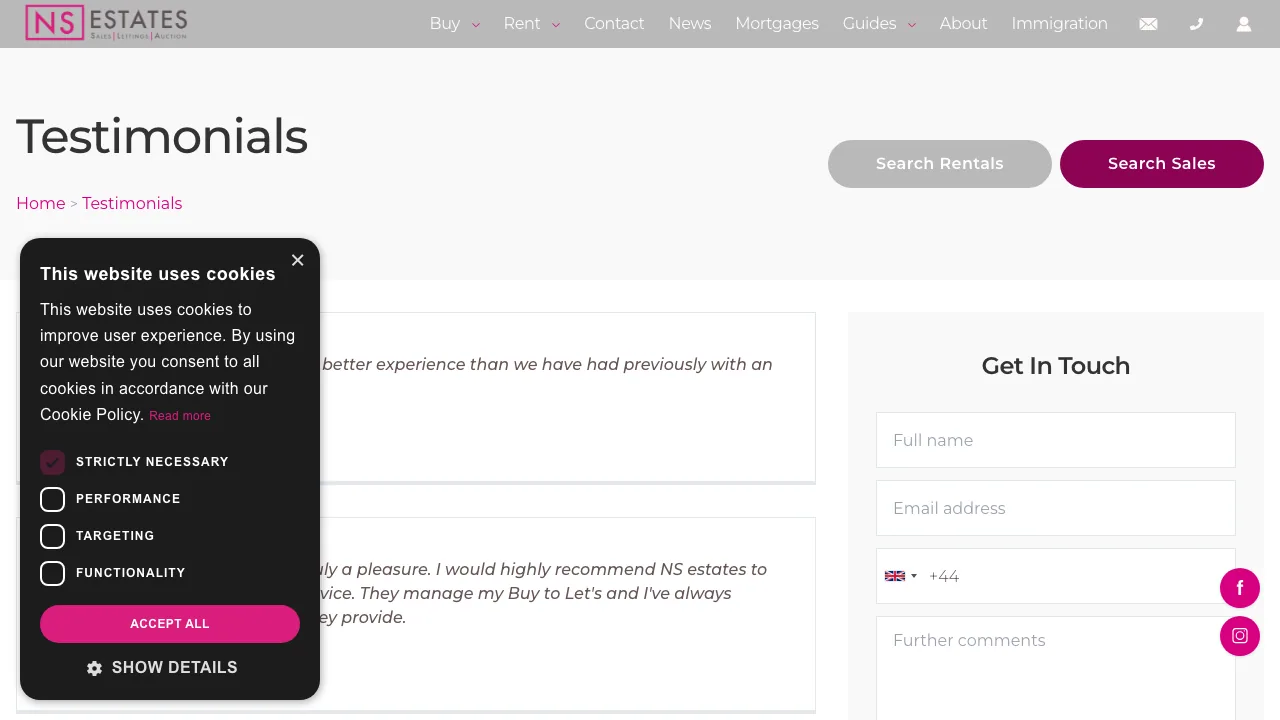The height and width of the screenshot is (720, 1280).
Task: Check the Functionality cookies option
Action: (x=52, y=573)
